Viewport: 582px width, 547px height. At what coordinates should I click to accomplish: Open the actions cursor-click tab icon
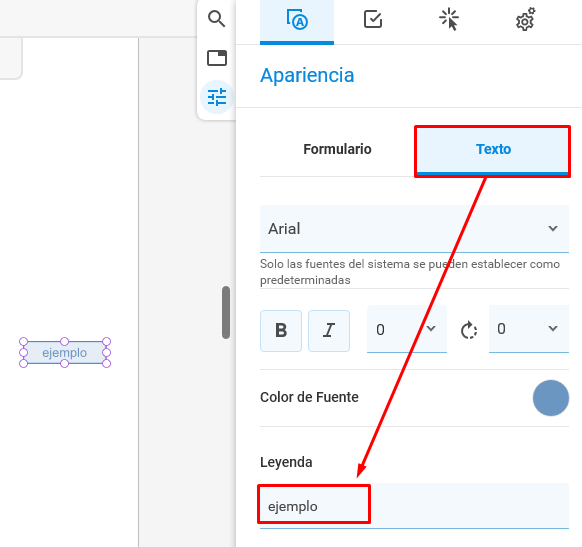[449, 19]
